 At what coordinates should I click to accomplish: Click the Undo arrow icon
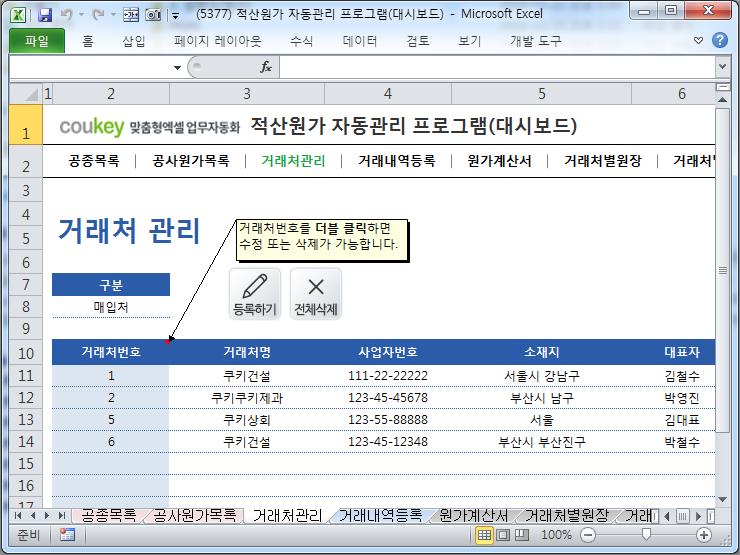tap(66, 15)
